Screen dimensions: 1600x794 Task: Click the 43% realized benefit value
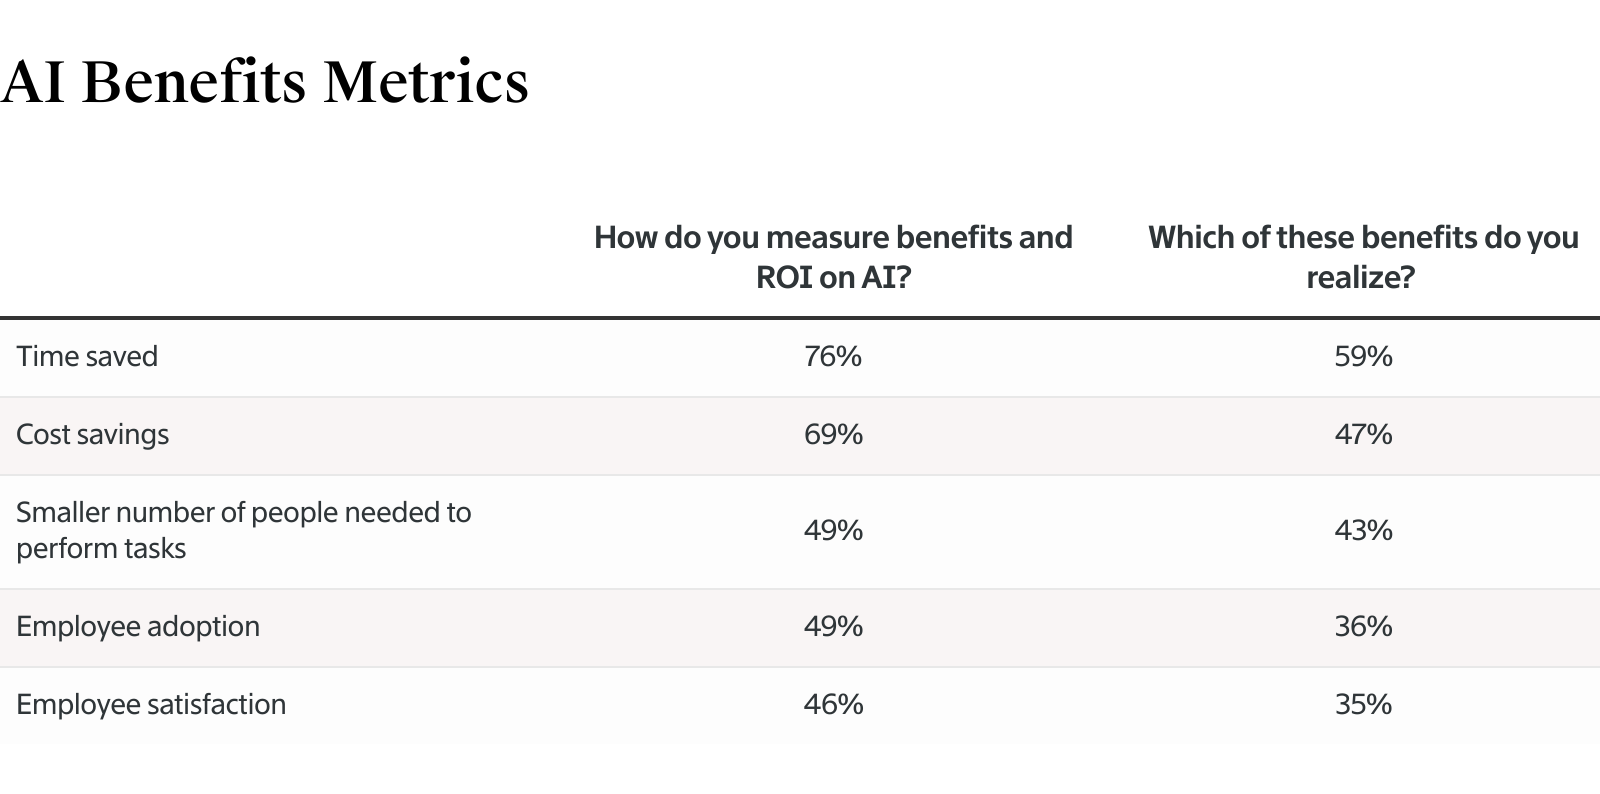1363,531
